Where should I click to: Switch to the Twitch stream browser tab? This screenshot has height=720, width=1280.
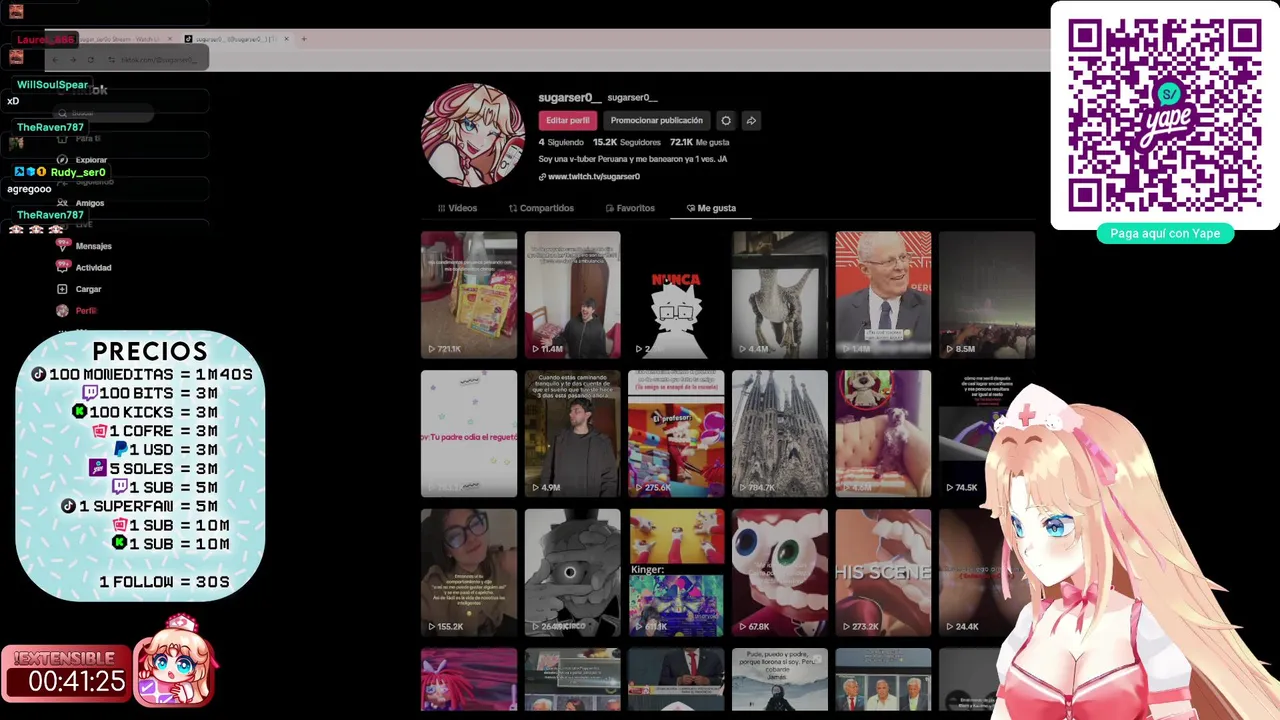[123, 39]
